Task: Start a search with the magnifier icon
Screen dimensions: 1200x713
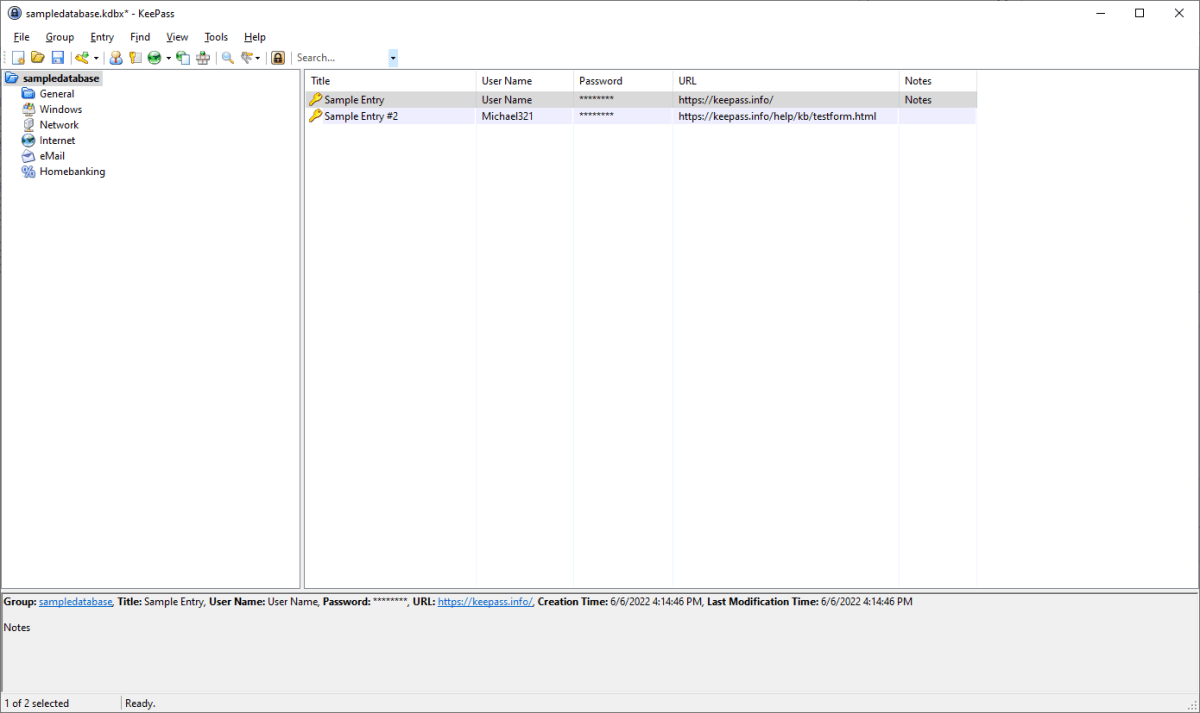Action: click(x=227, y=57)
